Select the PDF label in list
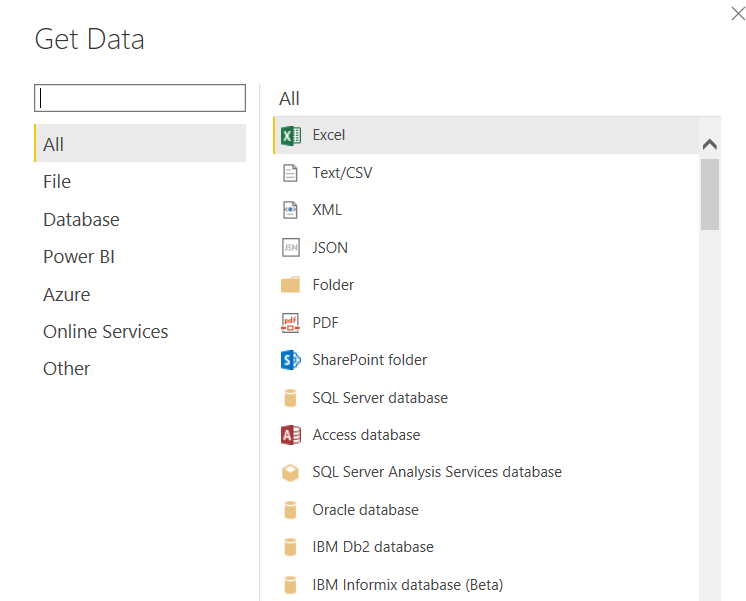The width and height of the screenshot is (746, 601). click(x=325, y=323)
